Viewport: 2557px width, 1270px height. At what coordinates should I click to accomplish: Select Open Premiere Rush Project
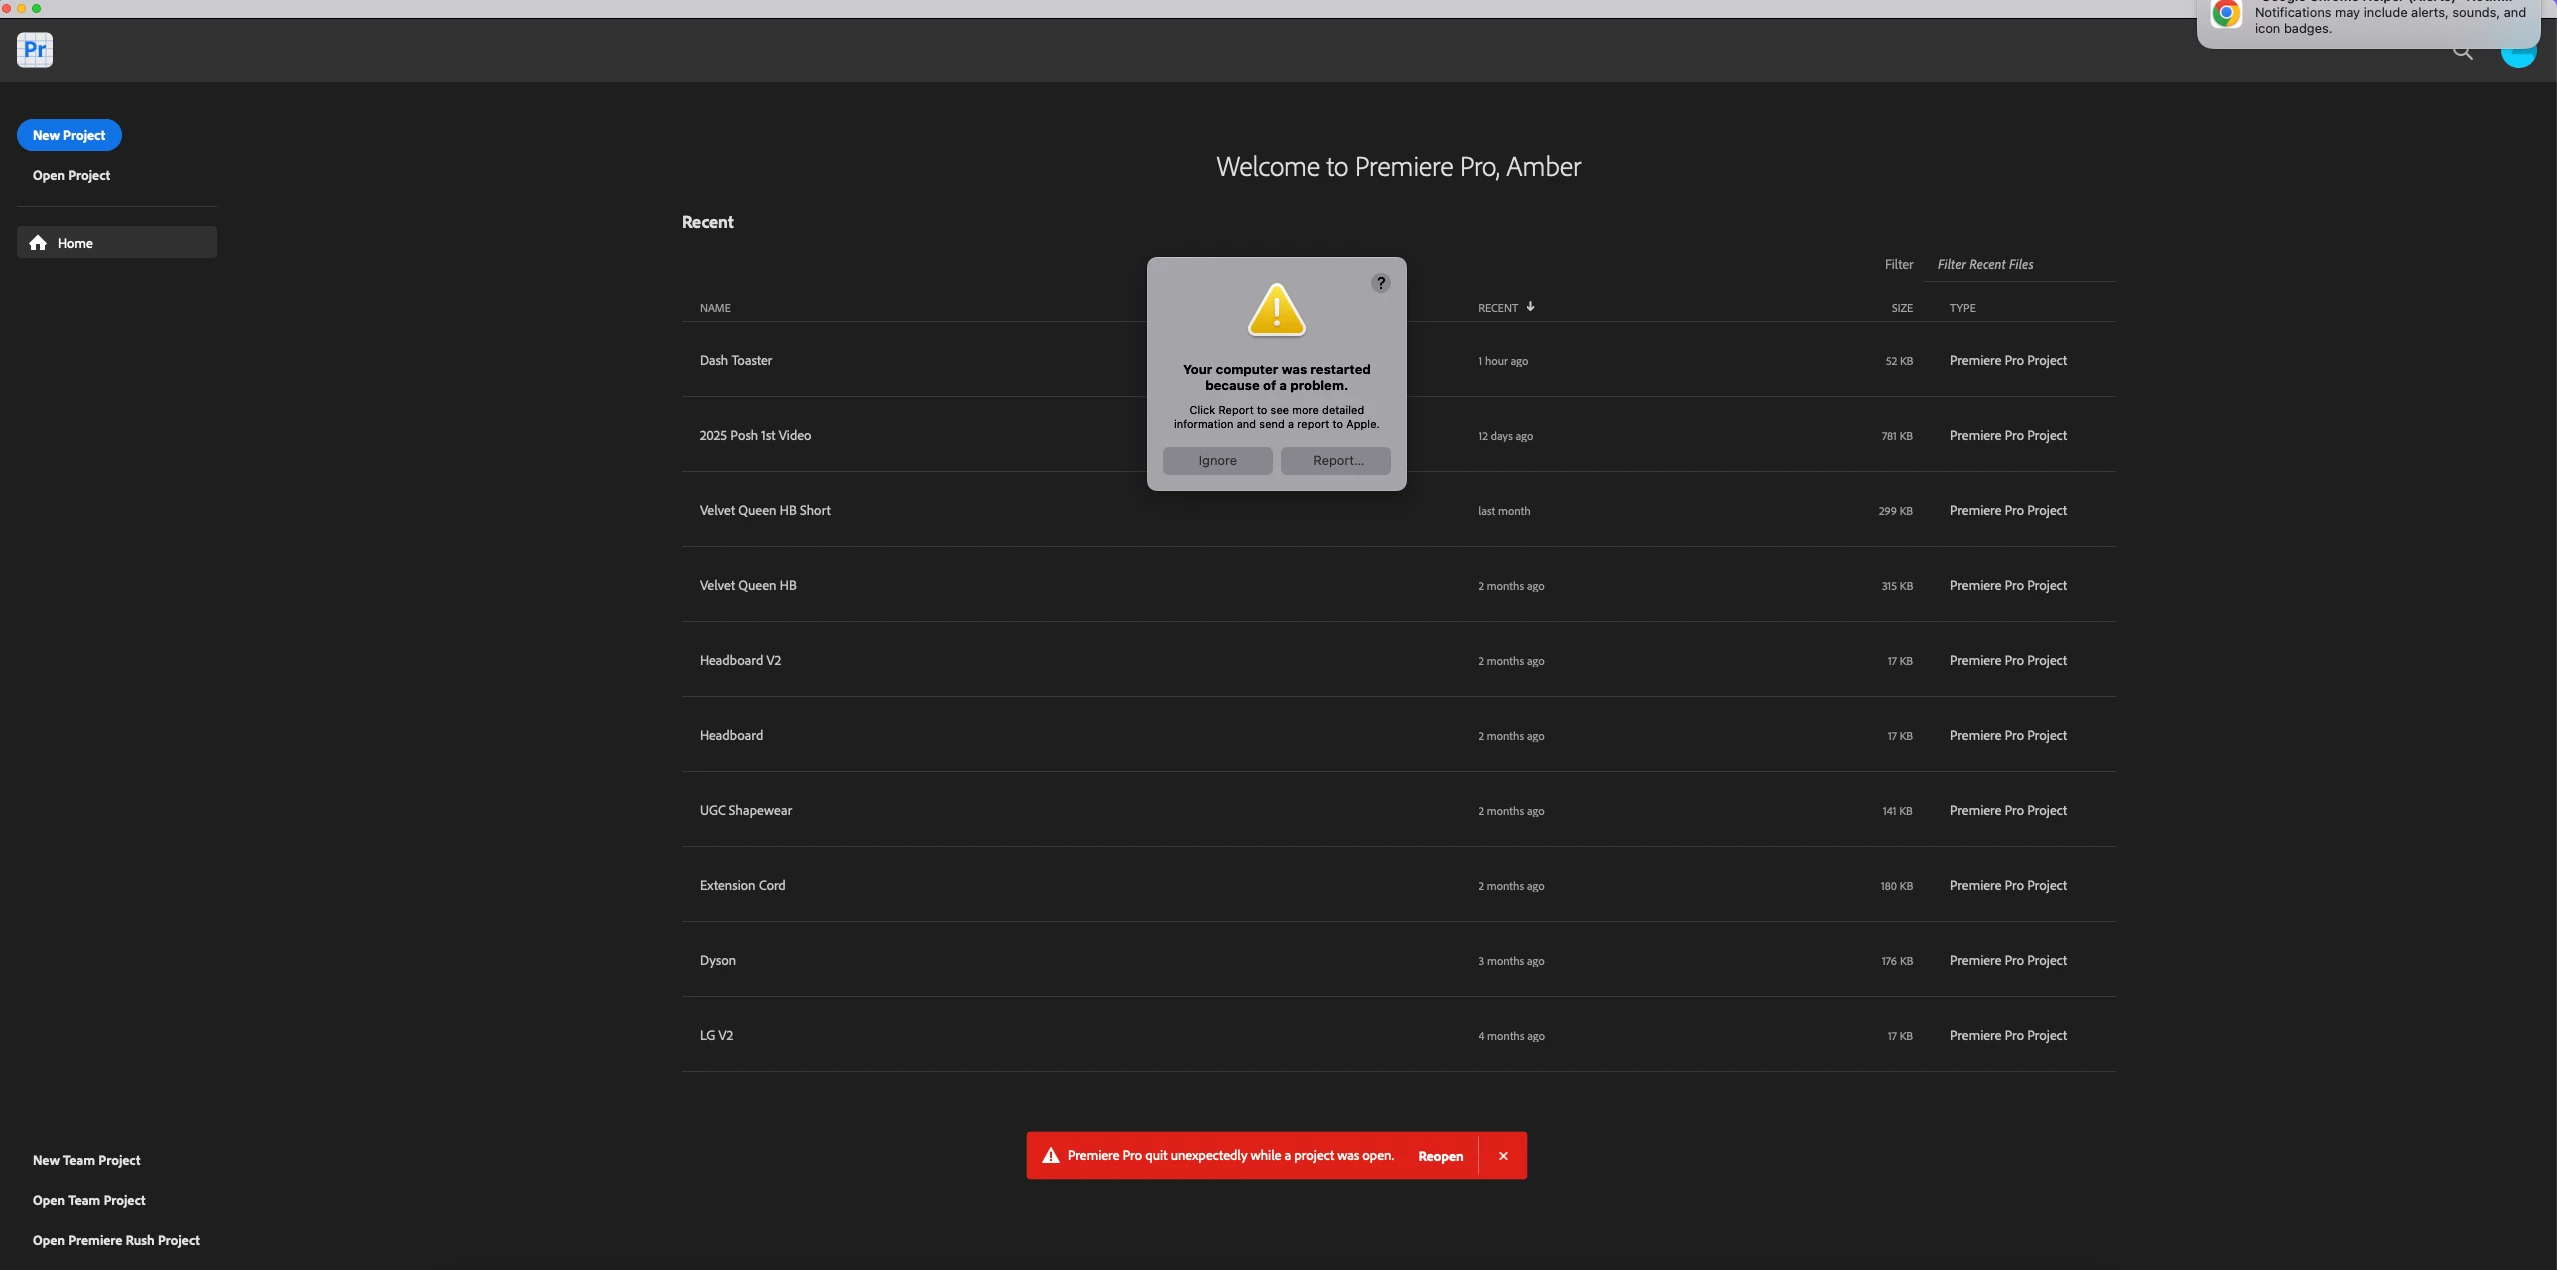click(x=116, y=1240)
